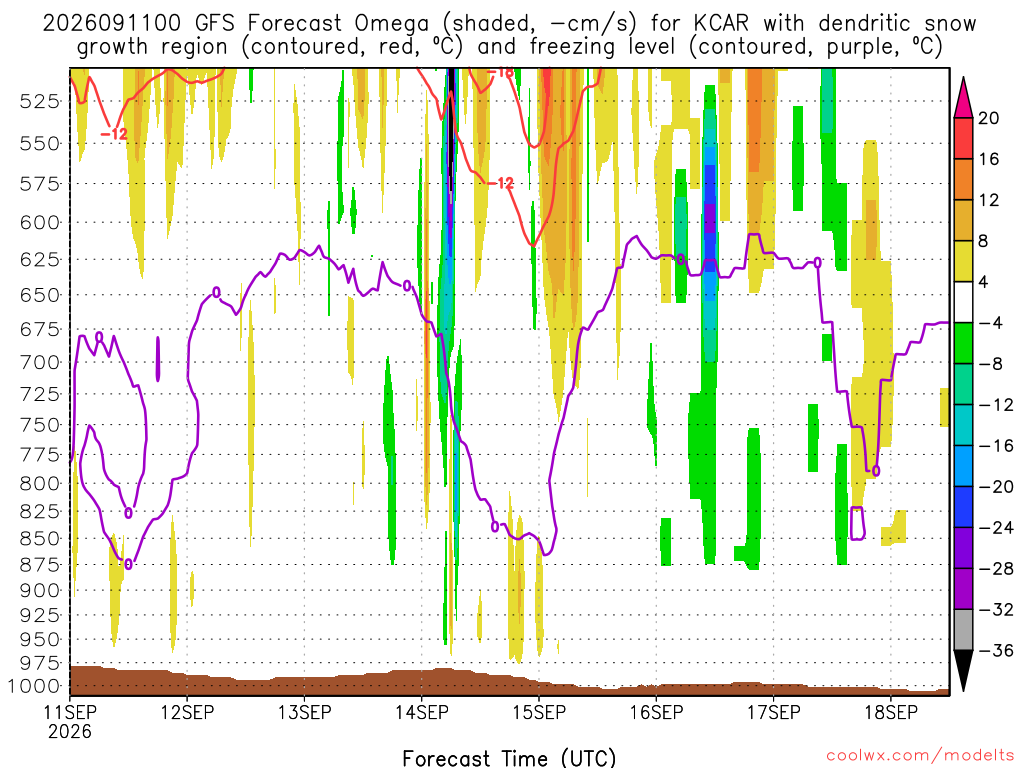Viewport: 1024px width, 768px height.
Task: Click the 1000 pressure level label
Action: (35, 686)
